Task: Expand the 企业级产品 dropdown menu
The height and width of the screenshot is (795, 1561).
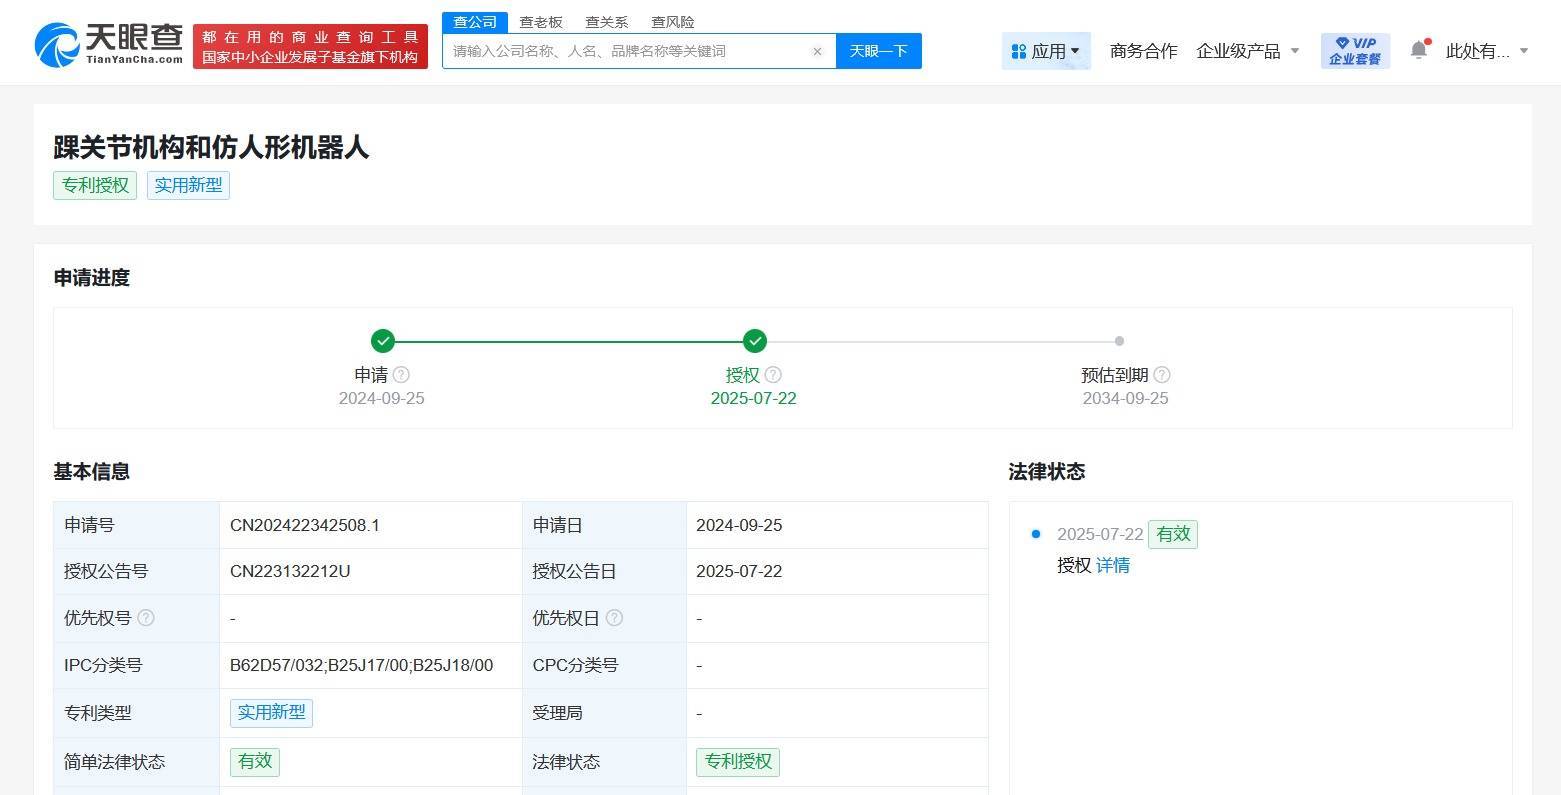Action: [1247, 51]
